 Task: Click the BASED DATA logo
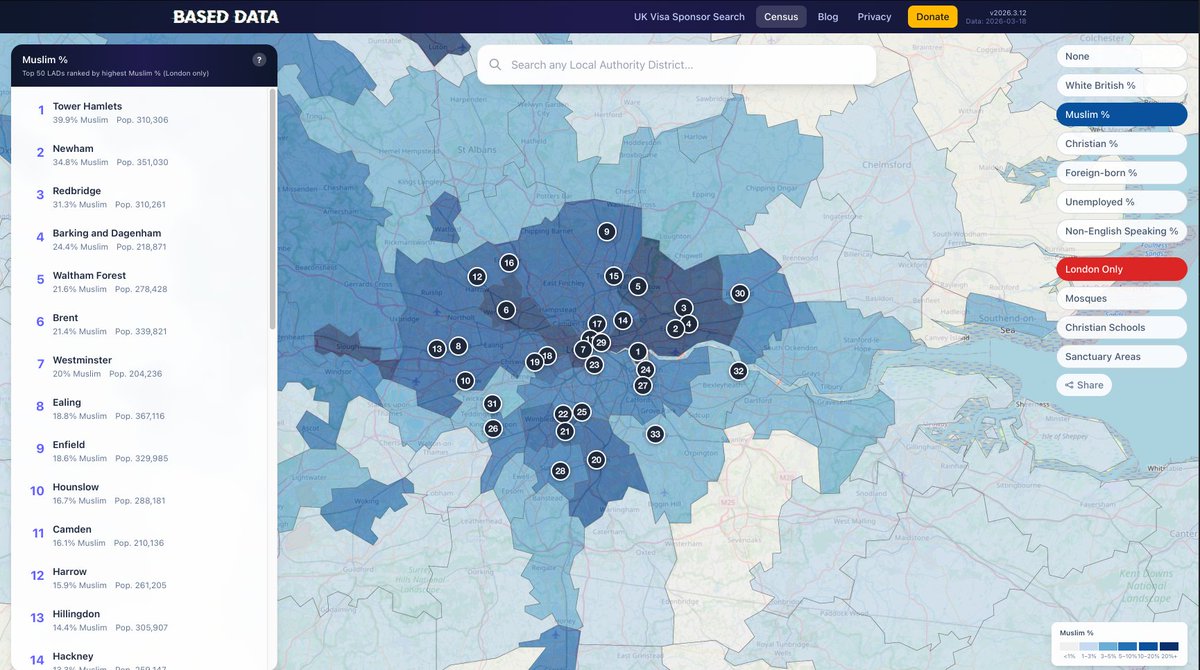tap(226, 17)
